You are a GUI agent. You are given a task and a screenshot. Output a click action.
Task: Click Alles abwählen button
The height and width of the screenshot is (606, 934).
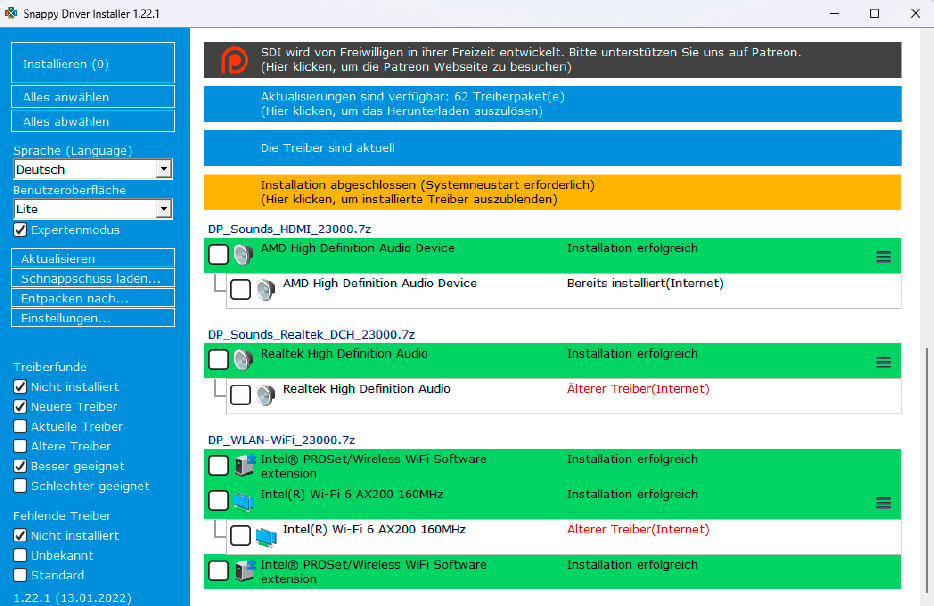coord(93,121)
